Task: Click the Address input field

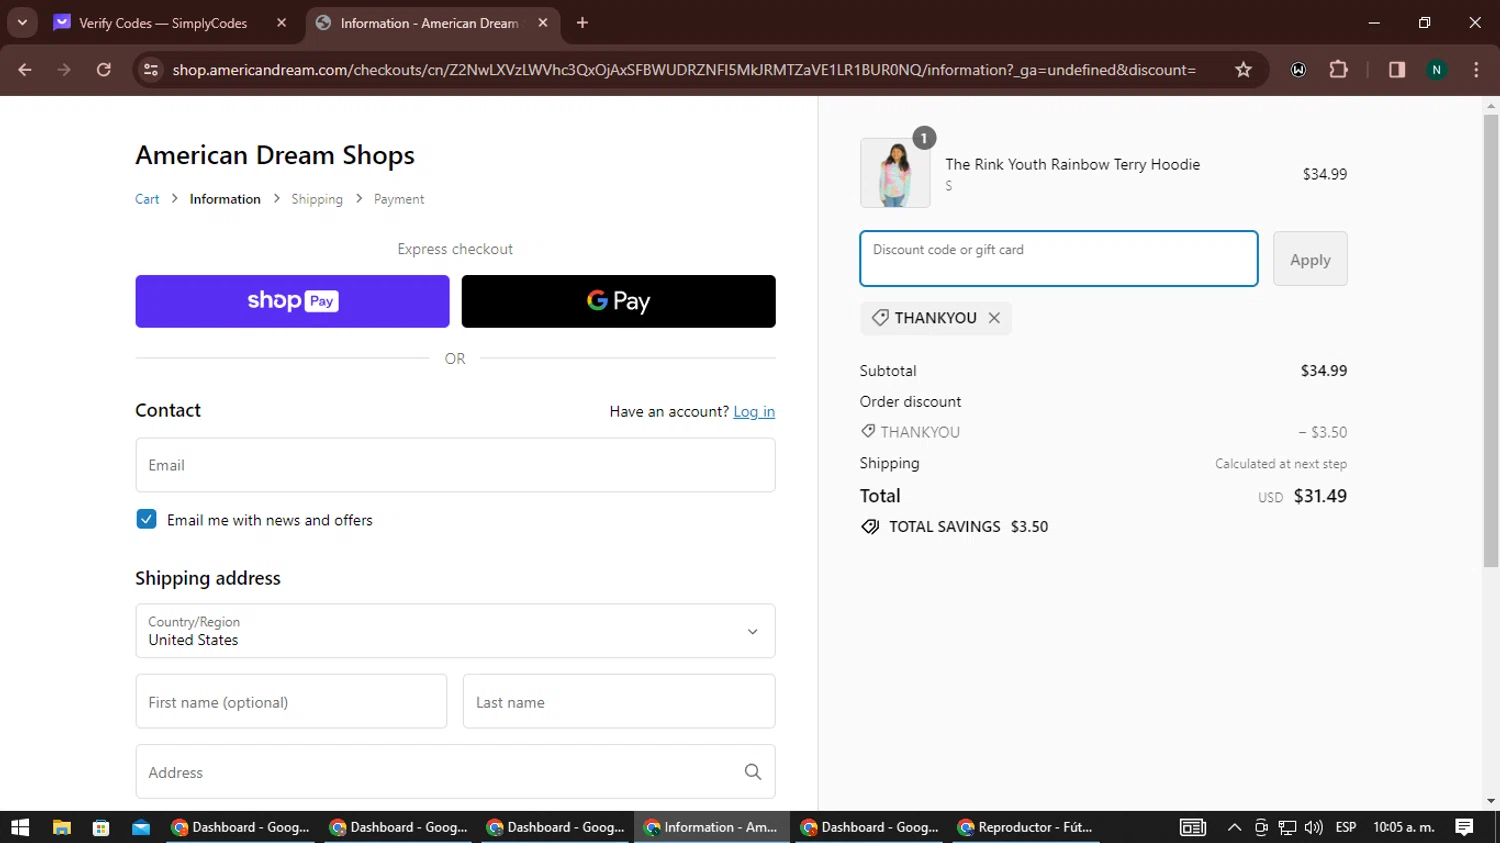Action: [x=455, y=771]
